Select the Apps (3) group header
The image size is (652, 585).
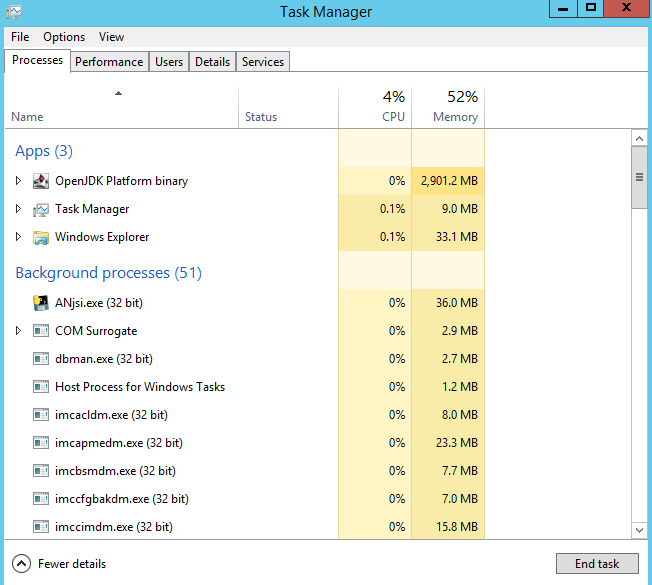click(44, 151)
